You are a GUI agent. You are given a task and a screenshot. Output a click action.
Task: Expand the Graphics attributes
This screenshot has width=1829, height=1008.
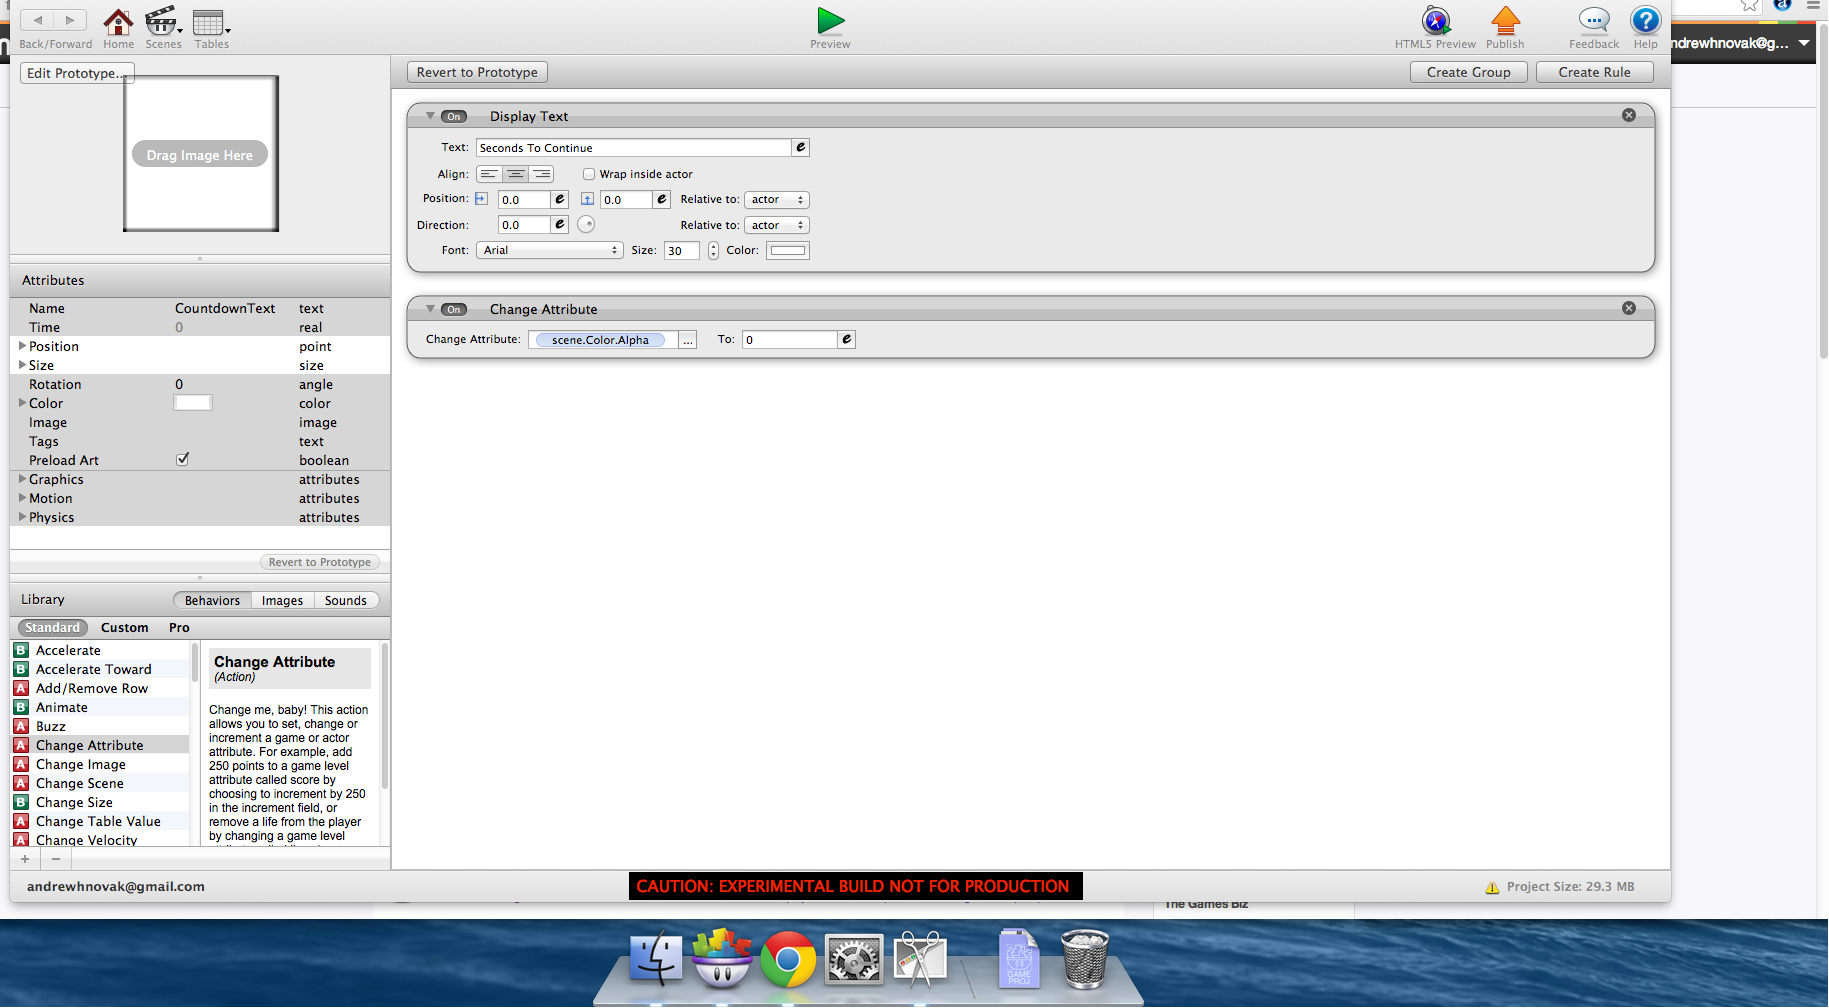point(22,479)
